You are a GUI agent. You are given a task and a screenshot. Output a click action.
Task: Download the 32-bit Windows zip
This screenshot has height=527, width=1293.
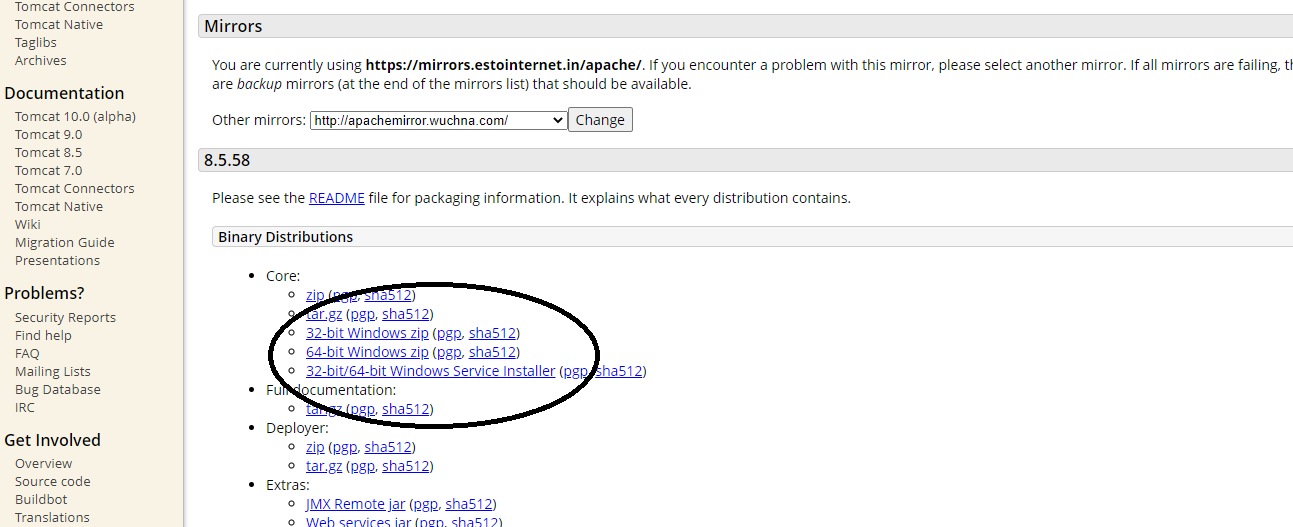367,333
